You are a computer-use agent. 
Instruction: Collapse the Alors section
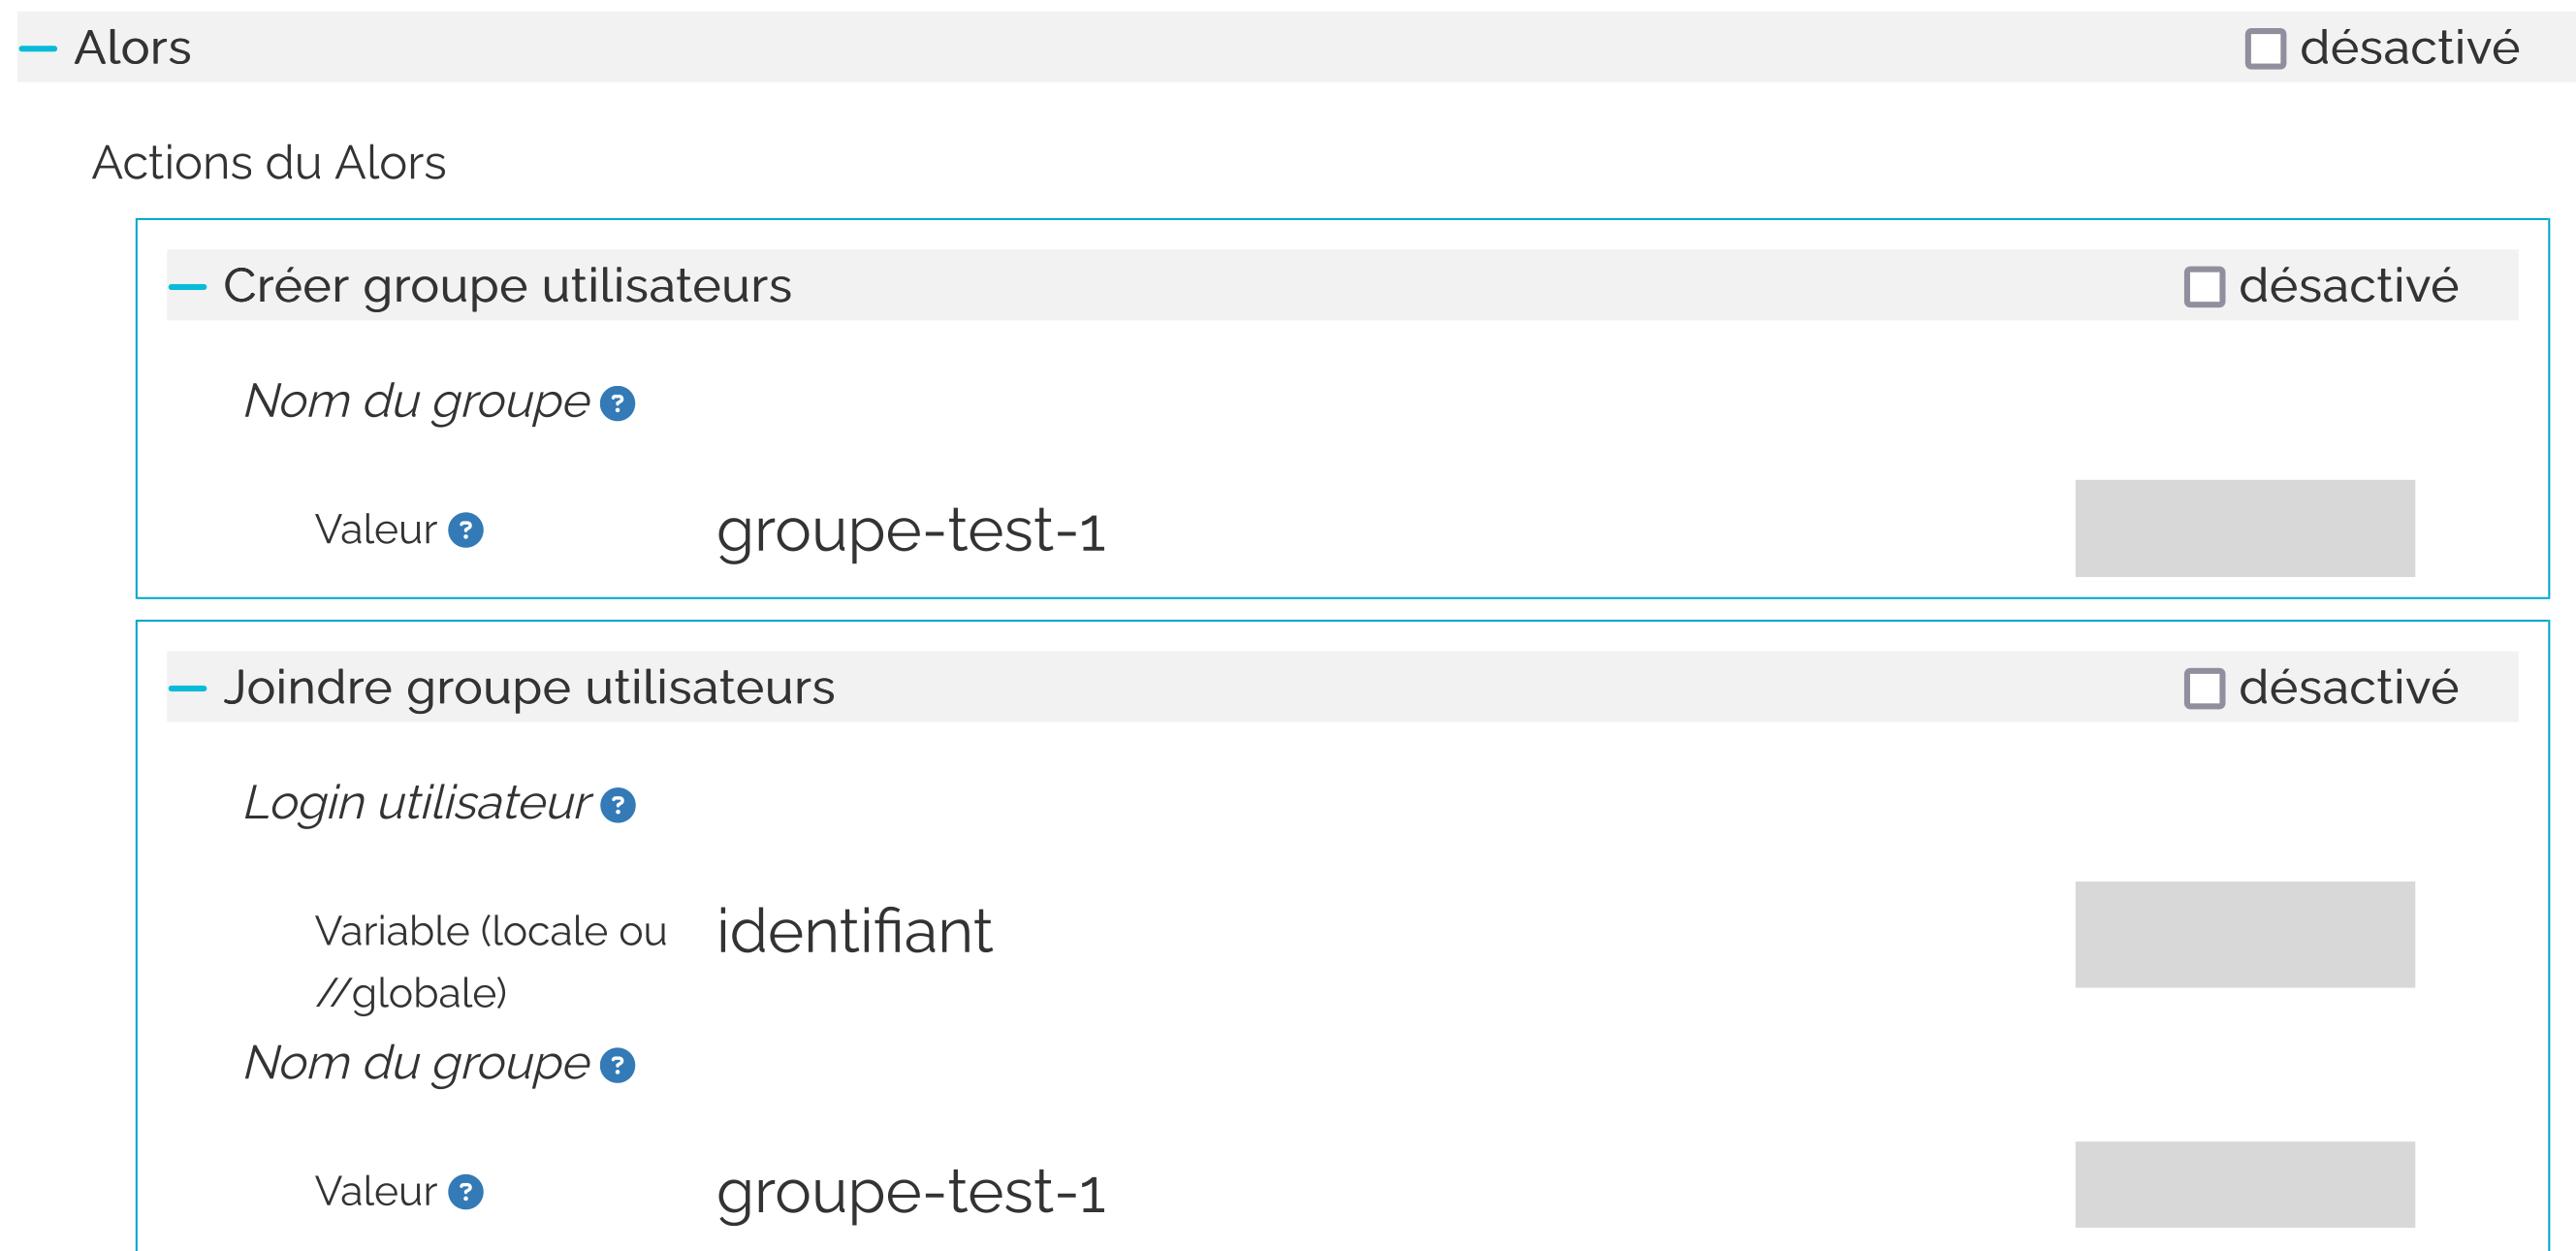[38, 48]
